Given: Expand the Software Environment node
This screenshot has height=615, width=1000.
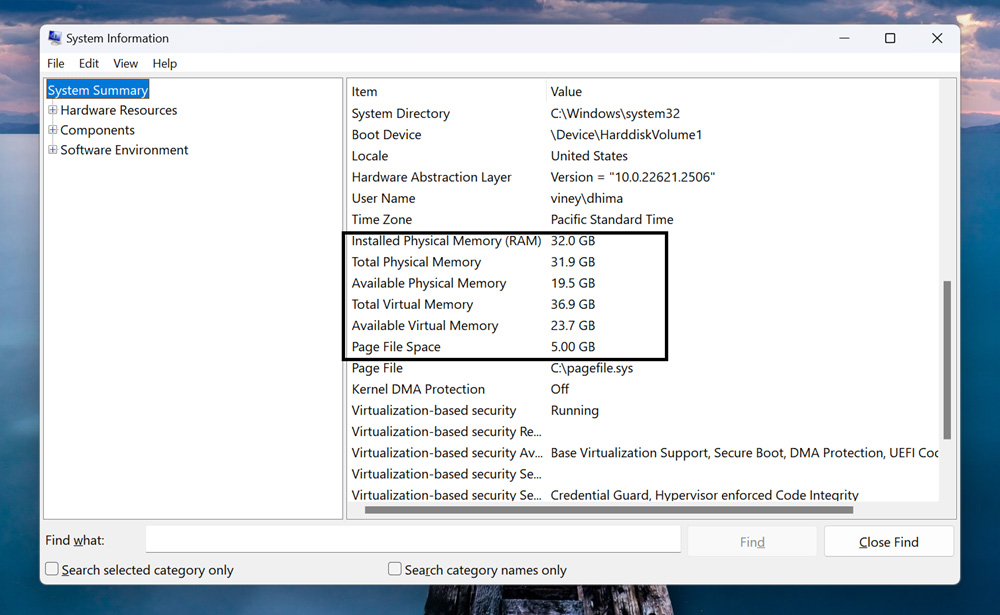Looking at the screenshot, I should (x=53, y=149).
